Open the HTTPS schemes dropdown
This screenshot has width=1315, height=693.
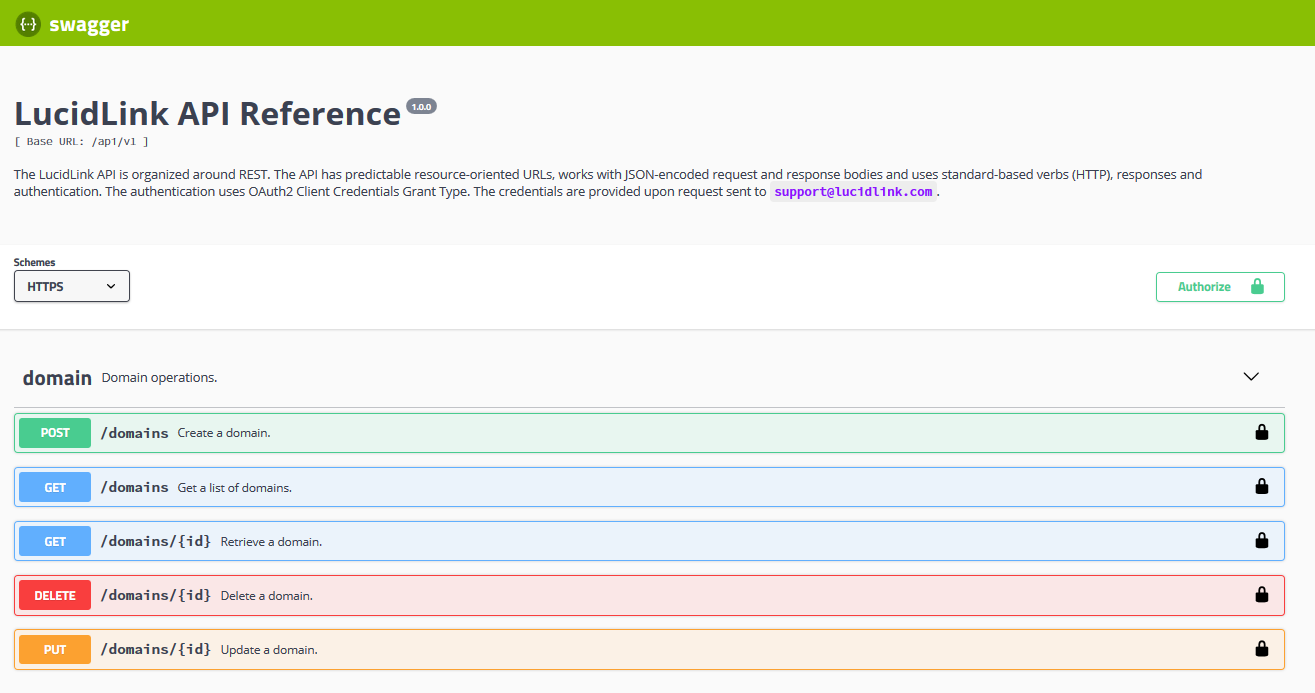point(72,286)
